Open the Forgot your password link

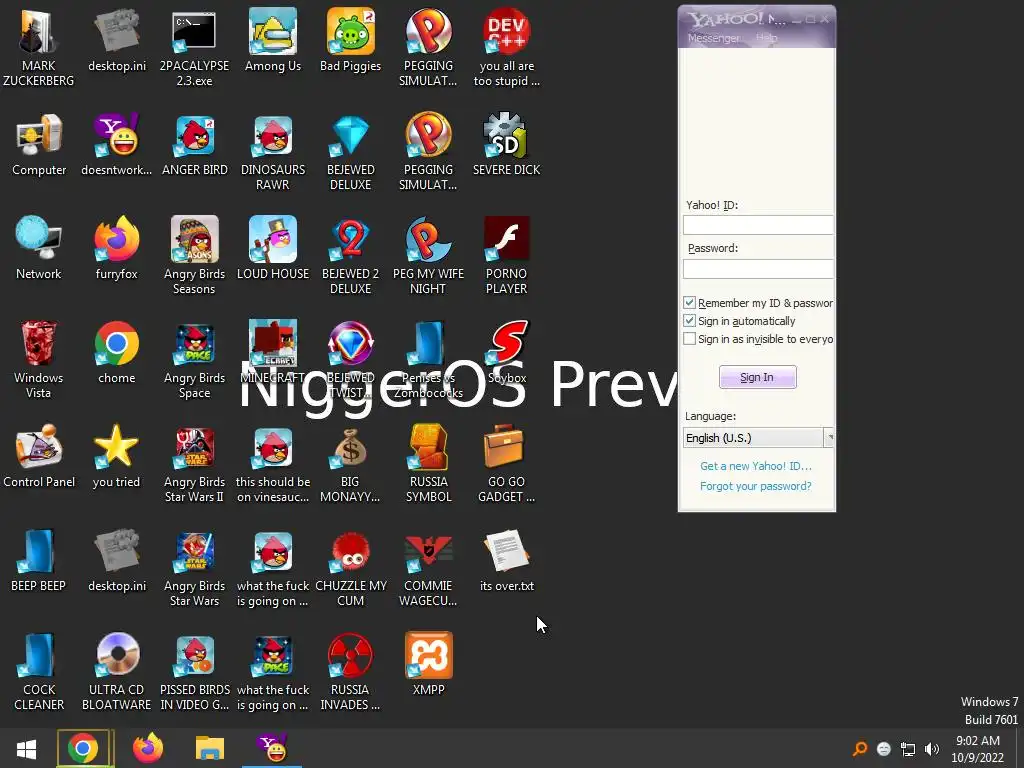(756, 486)
